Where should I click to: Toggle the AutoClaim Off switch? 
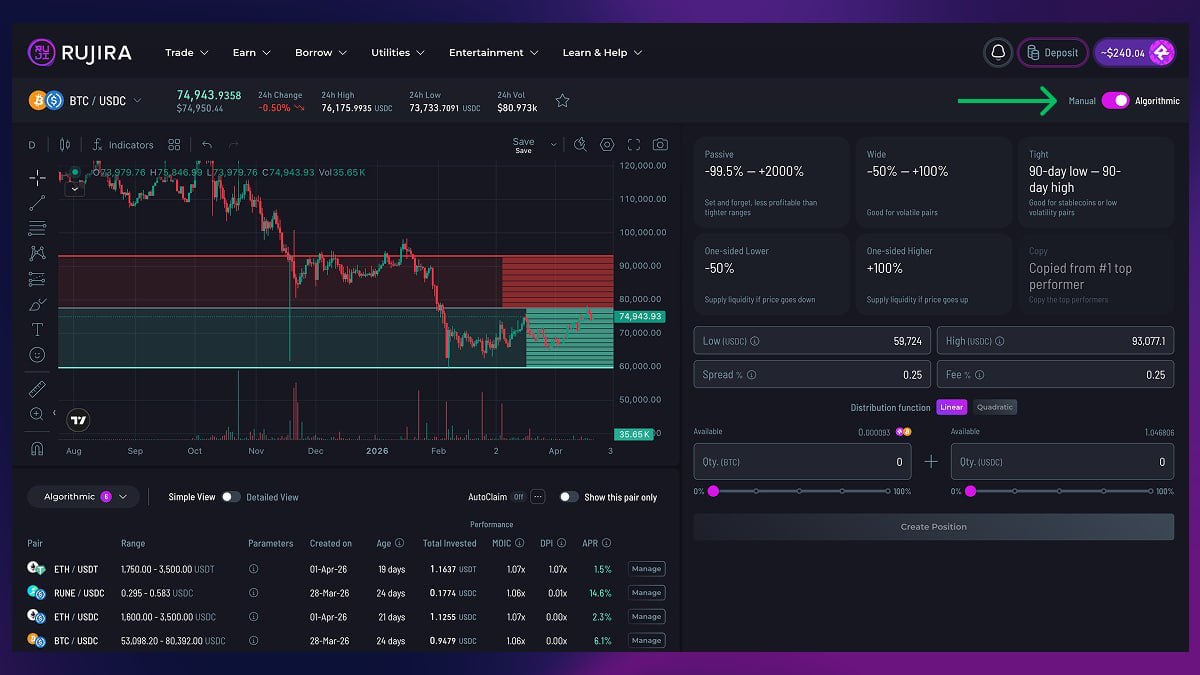[519, 497]
